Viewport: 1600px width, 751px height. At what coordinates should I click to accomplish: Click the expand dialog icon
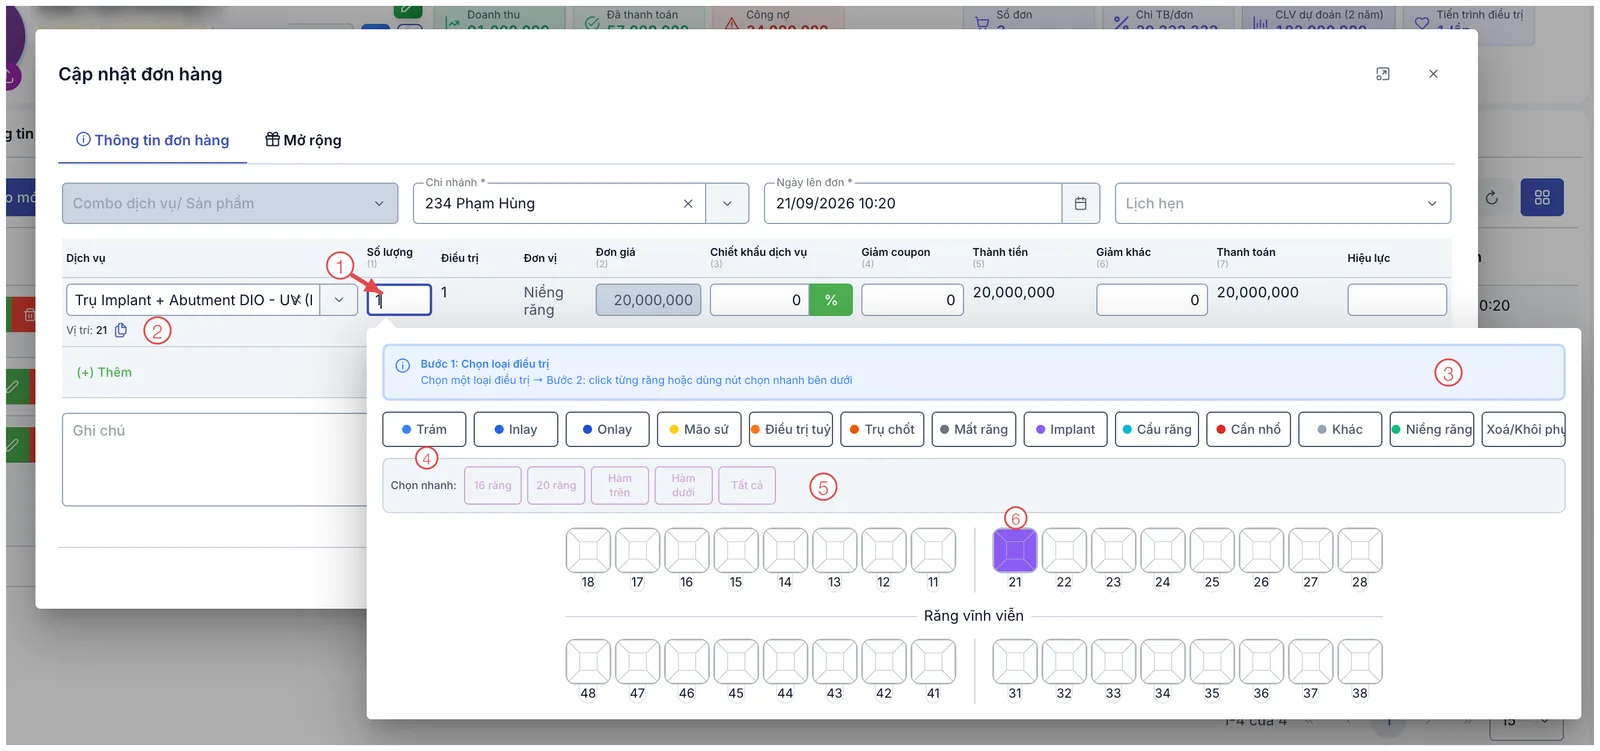[1383, 74]
